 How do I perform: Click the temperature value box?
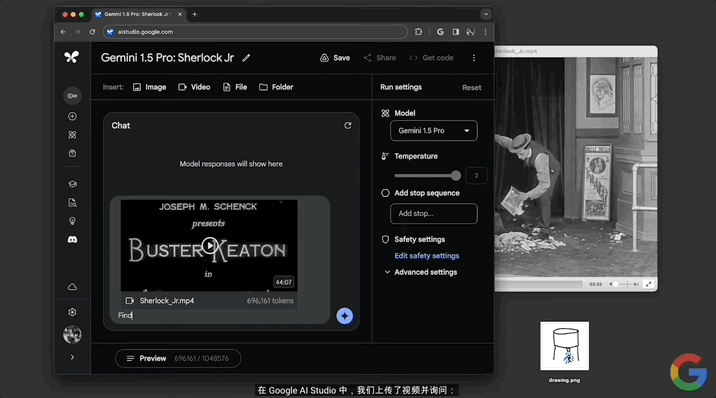pyautogui.click(x=476, y=176)
